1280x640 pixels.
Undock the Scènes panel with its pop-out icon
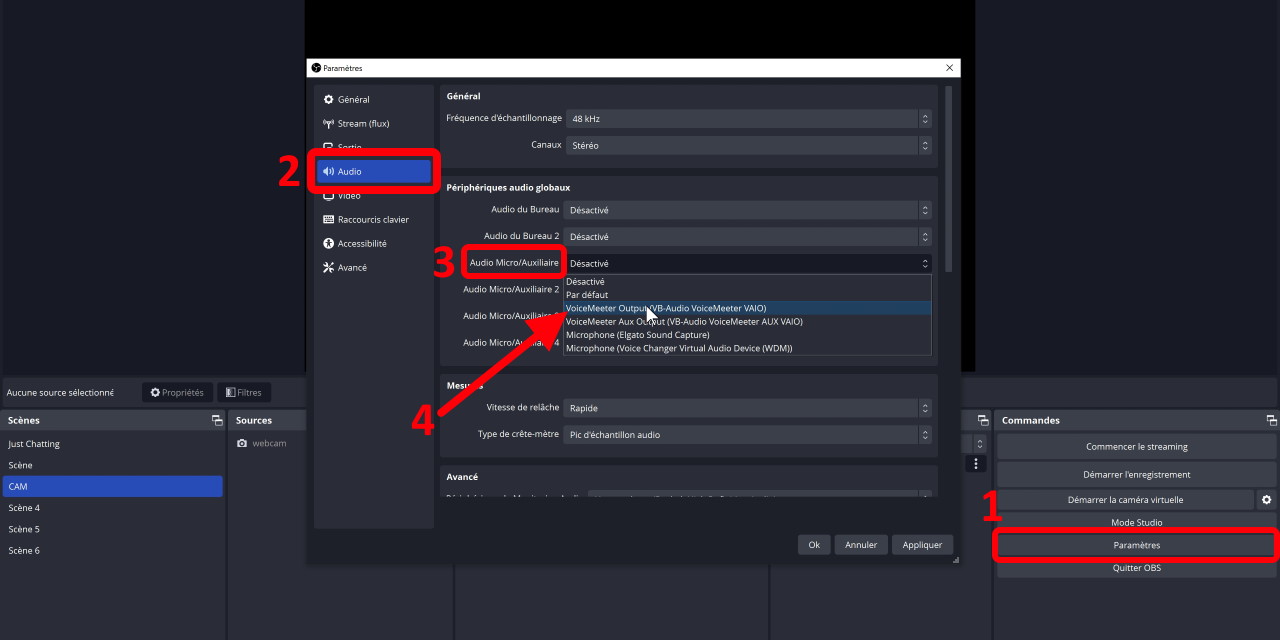[216, 421]
